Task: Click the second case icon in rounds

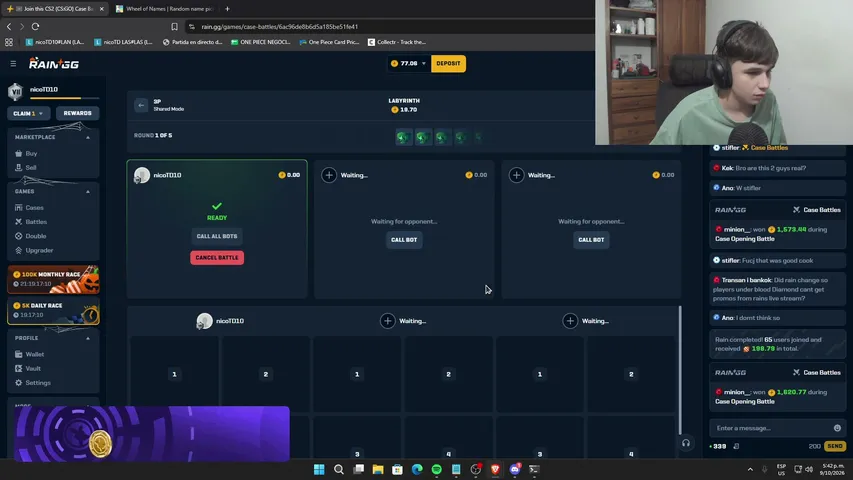Action: point(423,137)
